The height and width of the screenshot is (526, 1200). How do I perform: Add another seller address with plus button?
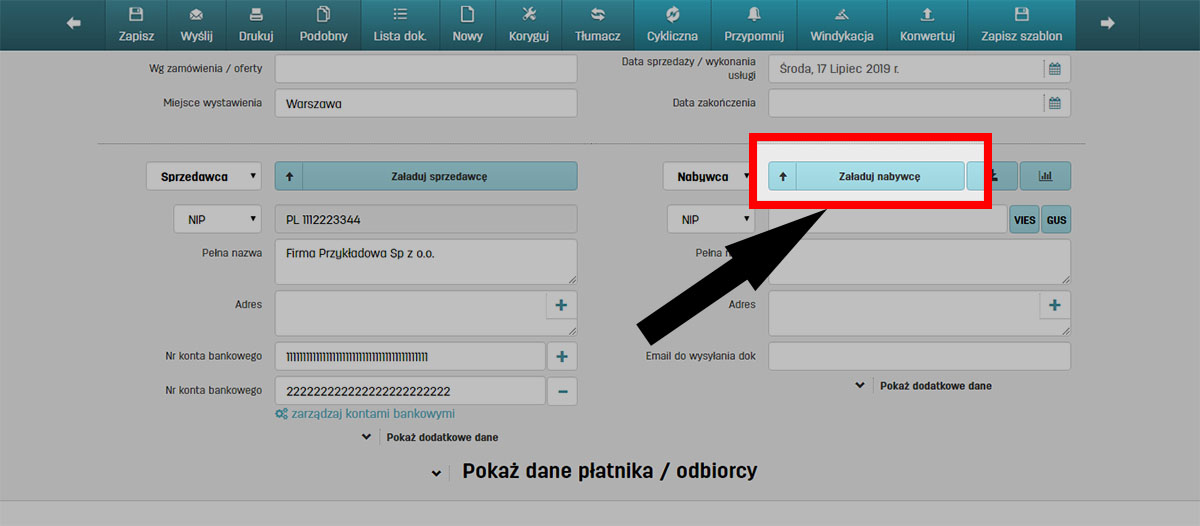point(561,305)
